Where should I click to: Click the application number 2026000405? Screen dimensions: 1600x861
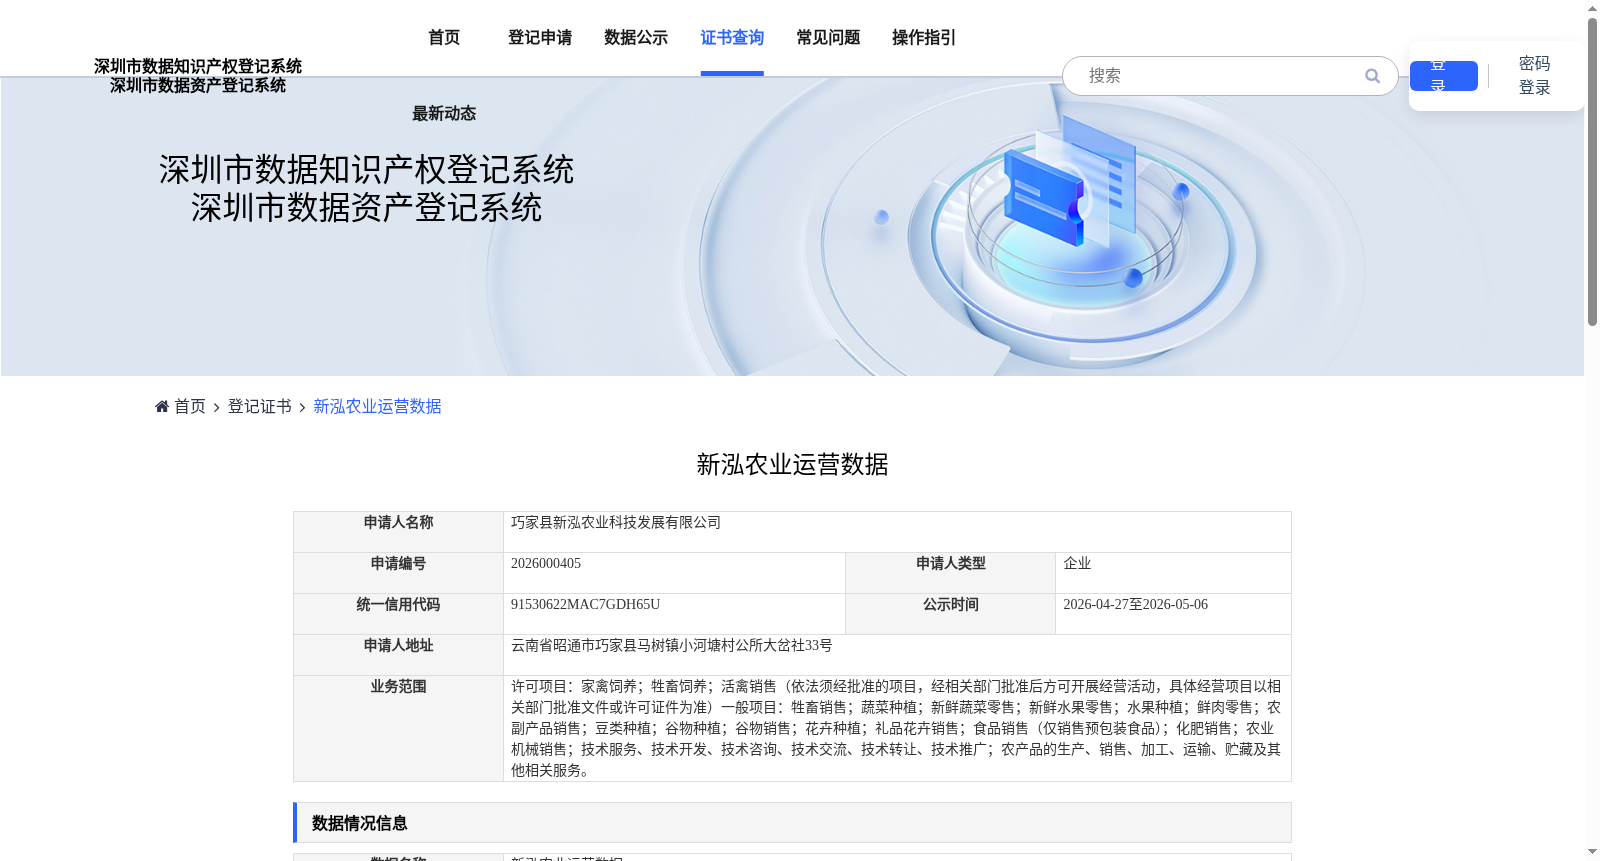[546, 564]
